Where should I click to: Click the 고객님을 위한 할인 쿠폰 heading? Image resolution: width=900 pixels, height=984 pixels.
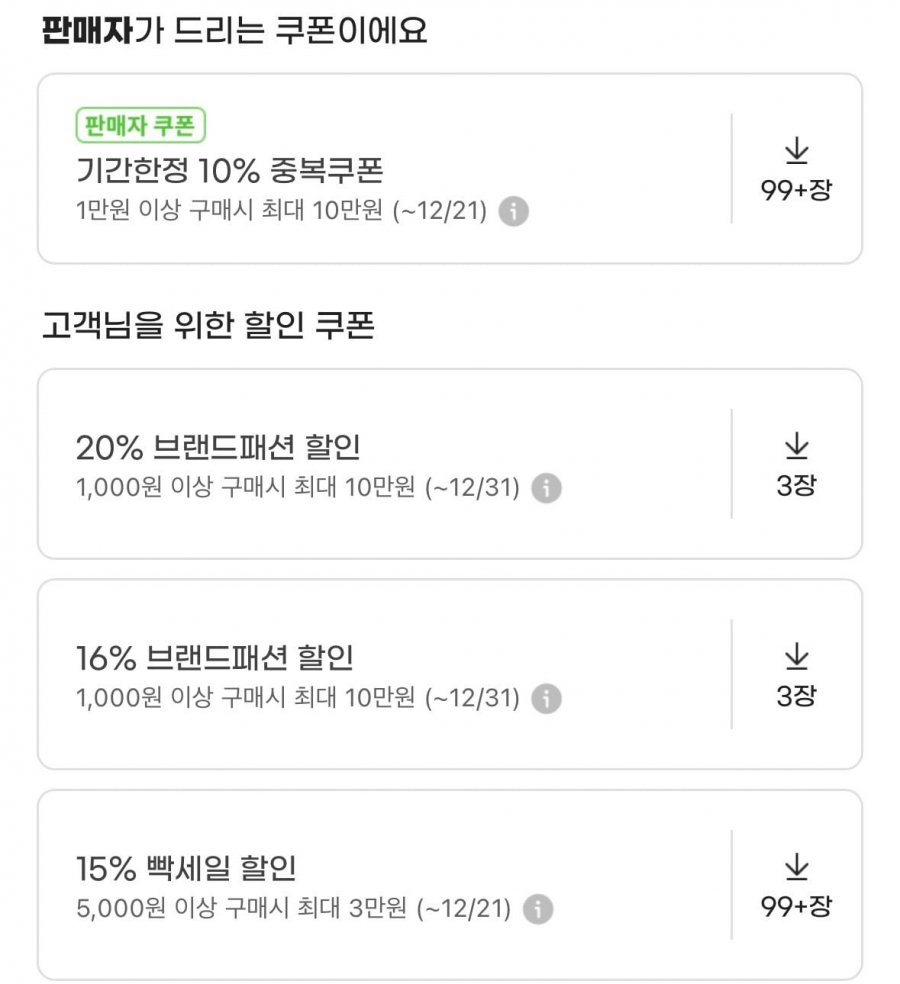click(x=208, y=326)
